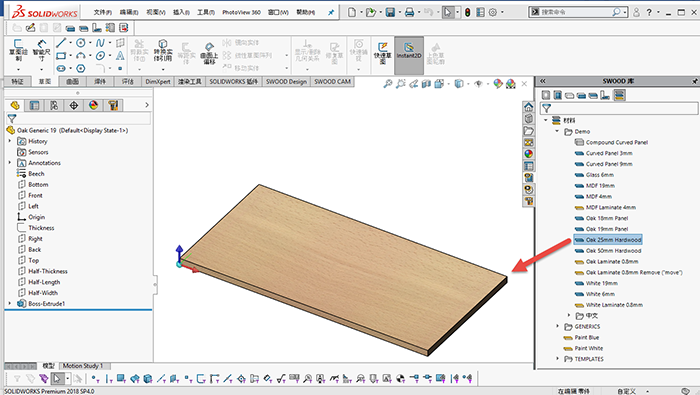Viewport: 700px width, 395px height.
Task: Click the Convert Entities tool
Action: coord(162,50)
